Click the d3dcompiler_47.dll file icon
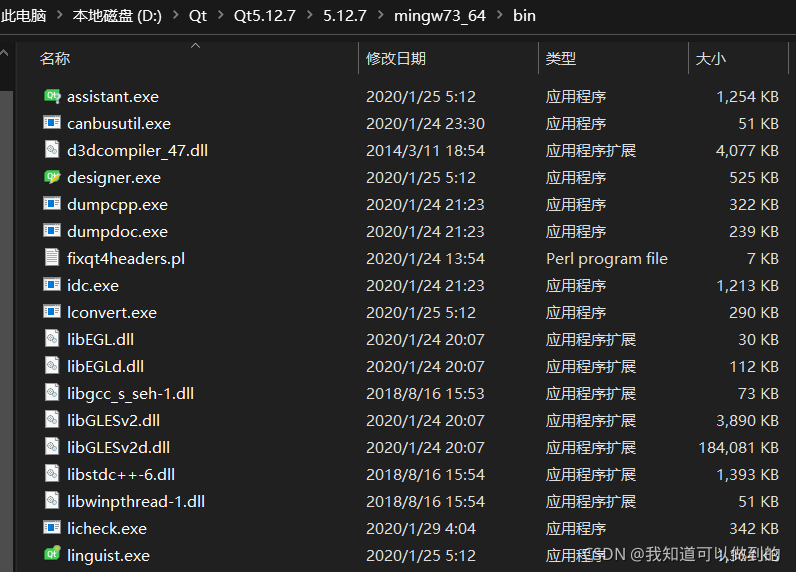Viewport: 796px width, 572px height. coord(52,150)
